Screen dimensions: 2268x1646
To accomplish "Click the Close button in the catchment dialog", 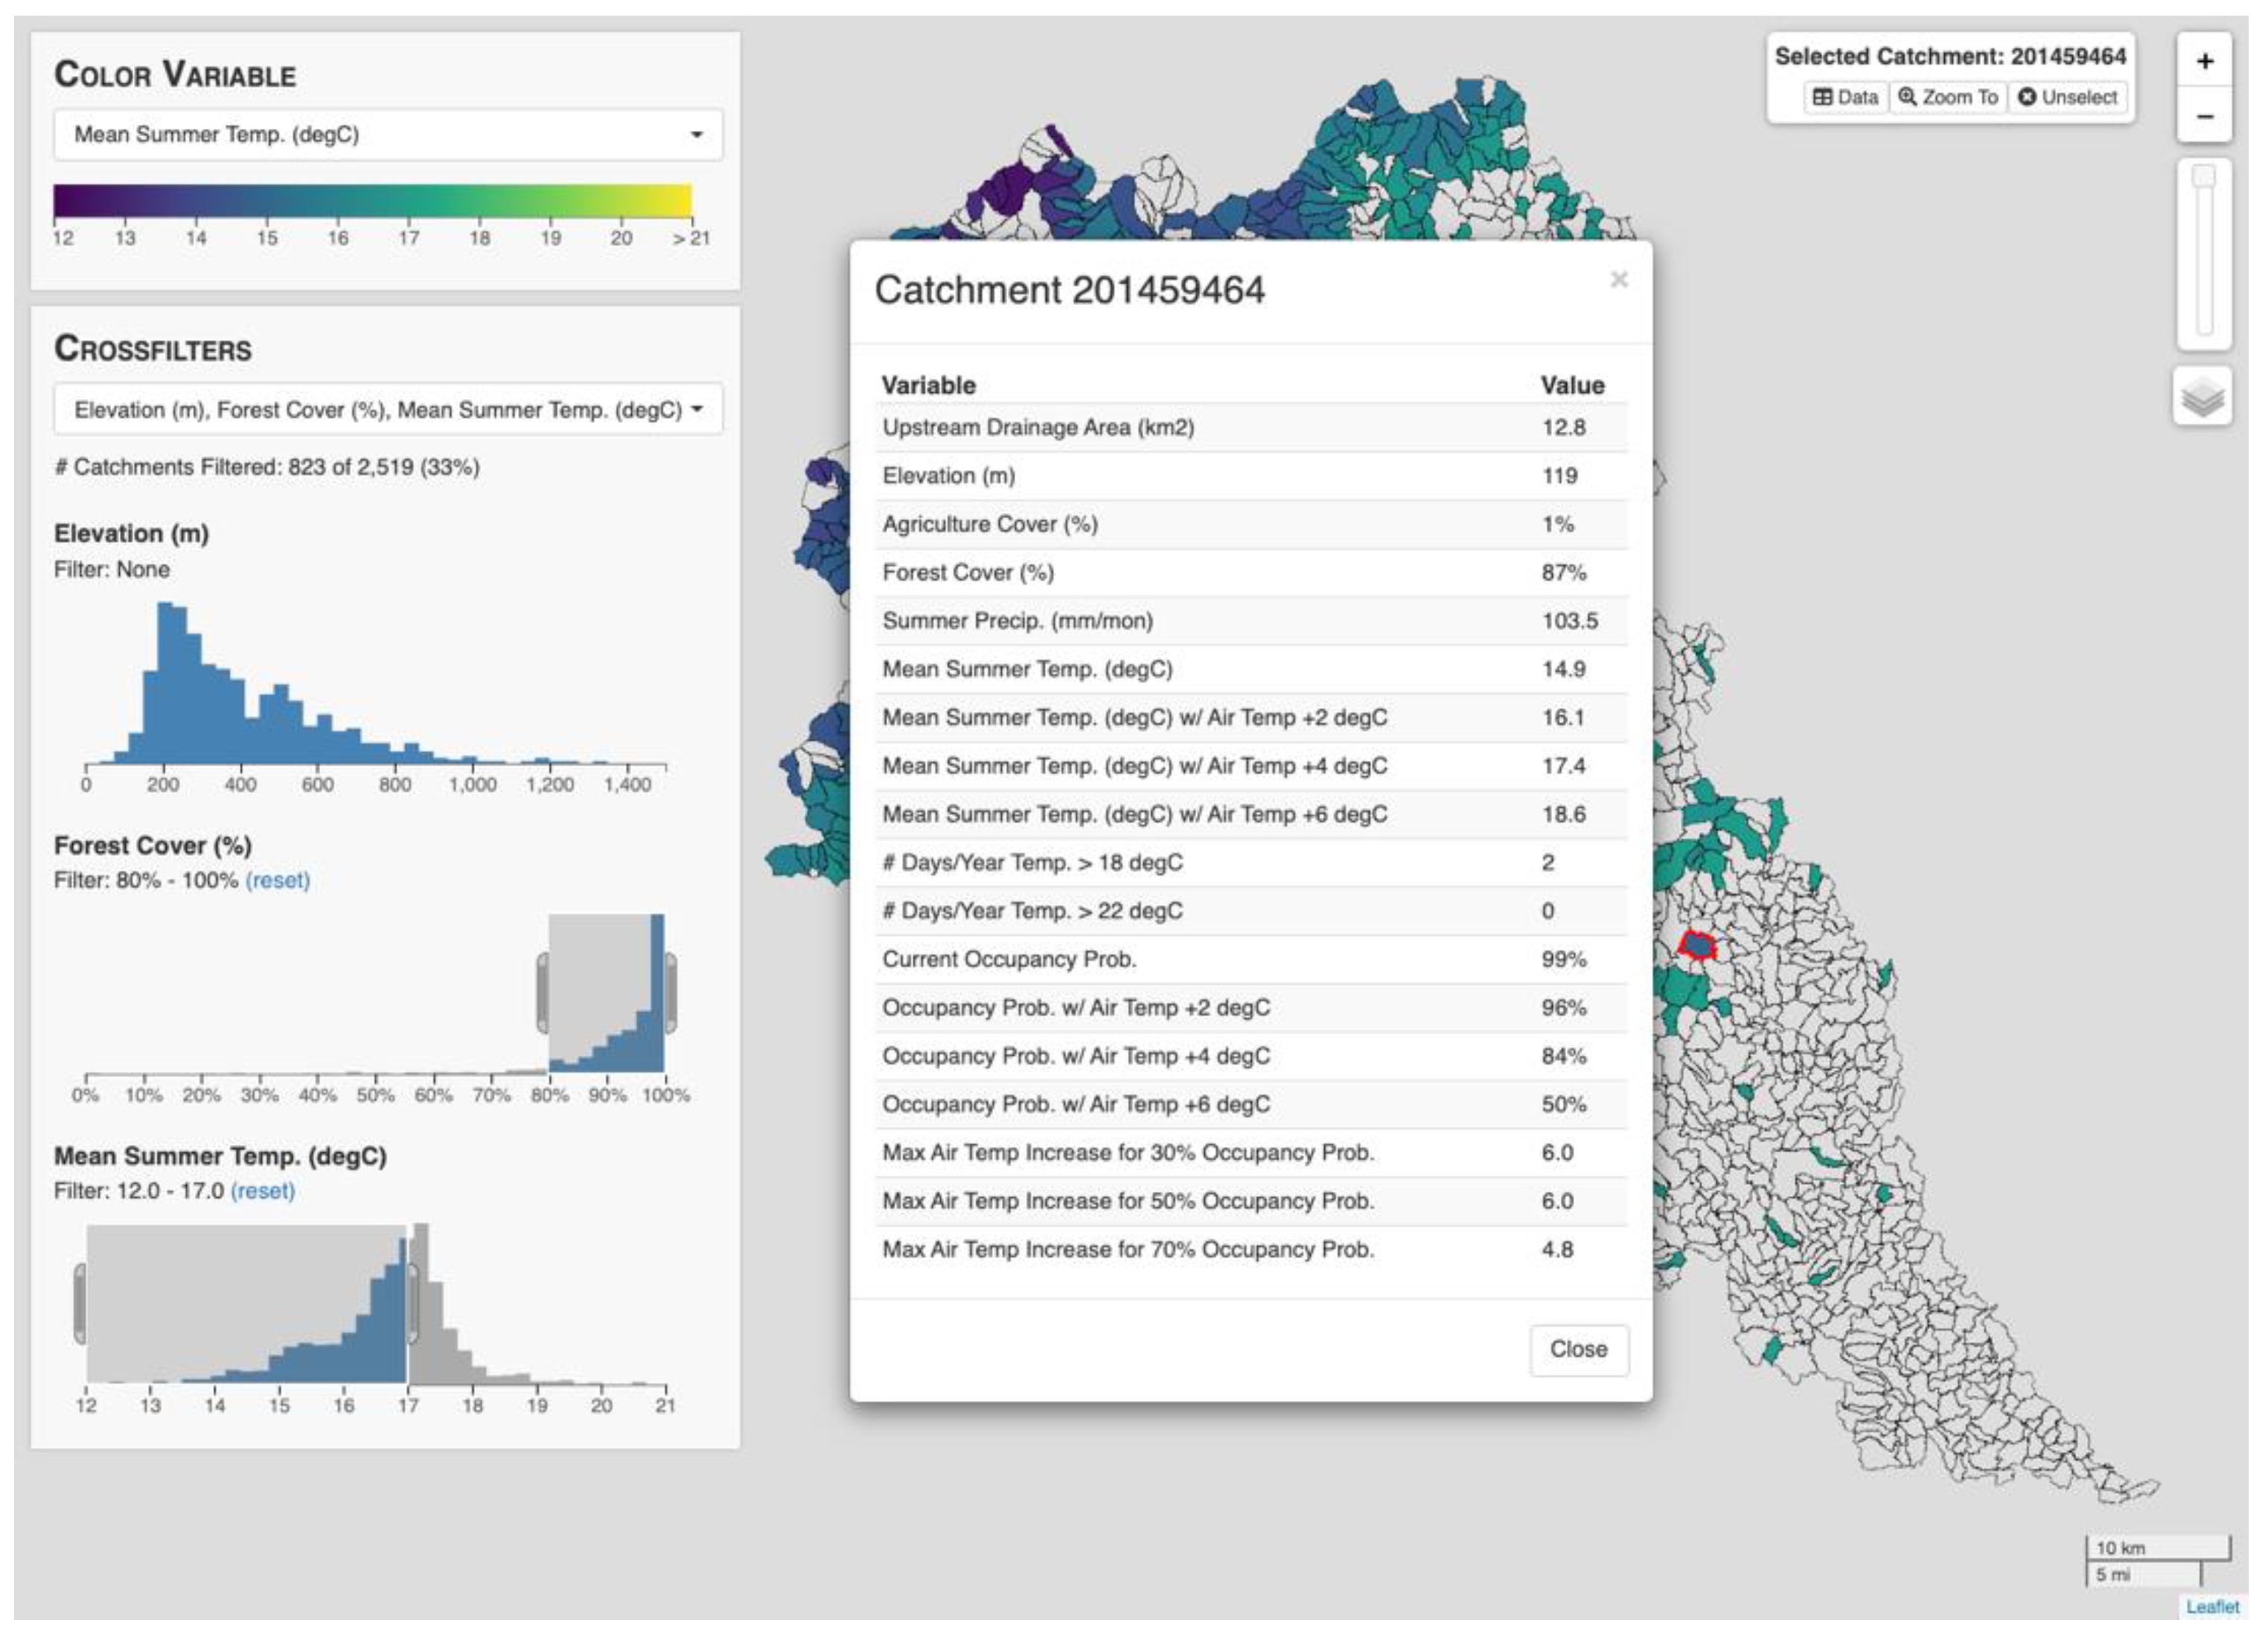I will (1578, 1349).
